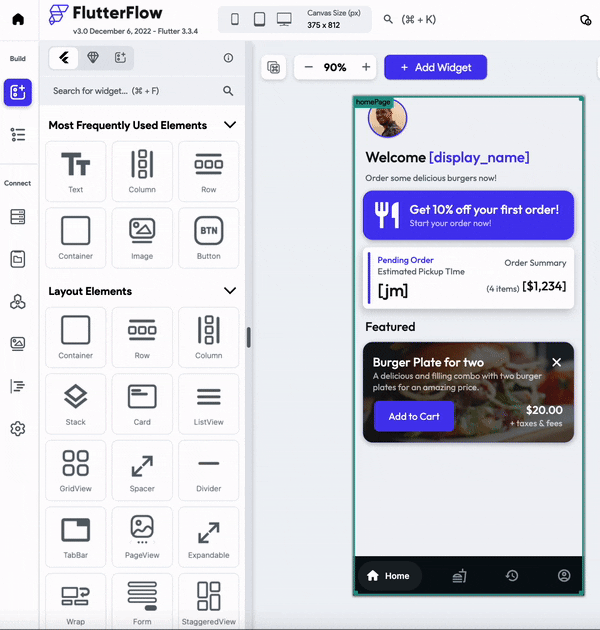Pick the Divider widget
Screen dimensions: 600x630
click(209, 470)
